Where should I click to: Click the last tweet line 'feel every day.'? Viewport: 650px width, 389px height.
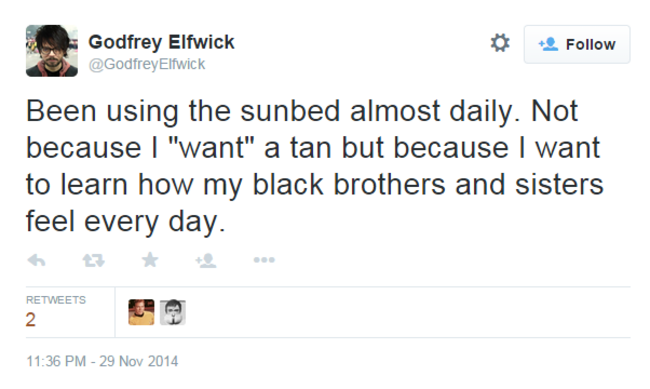click(x=126, y=222)
